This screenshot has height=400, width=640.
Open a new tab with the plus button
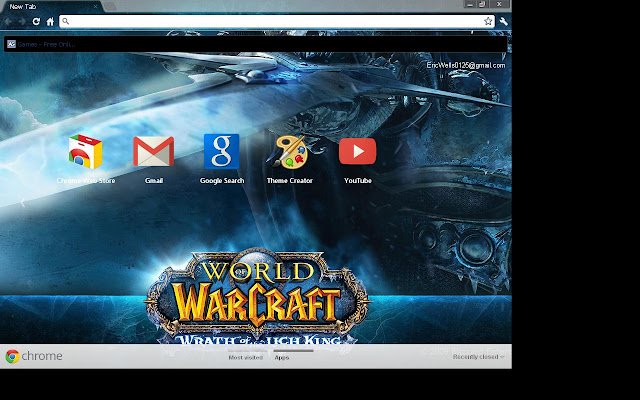109,7
